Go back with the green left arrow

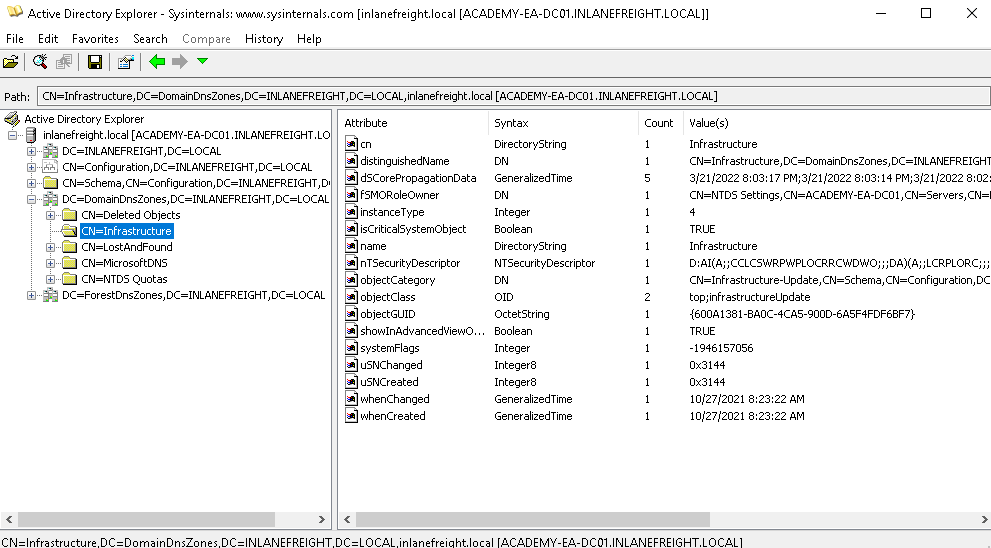(157, 61)
